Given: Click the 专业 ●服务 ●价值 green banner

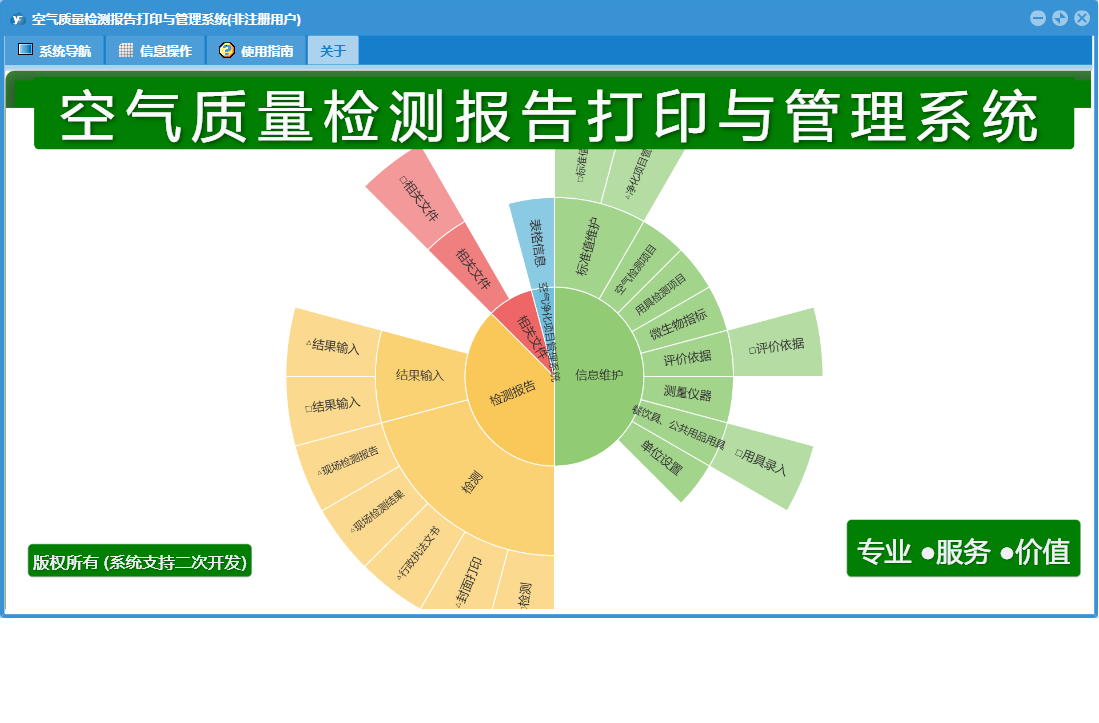Looking at the screenshot, I should (963, 549).
